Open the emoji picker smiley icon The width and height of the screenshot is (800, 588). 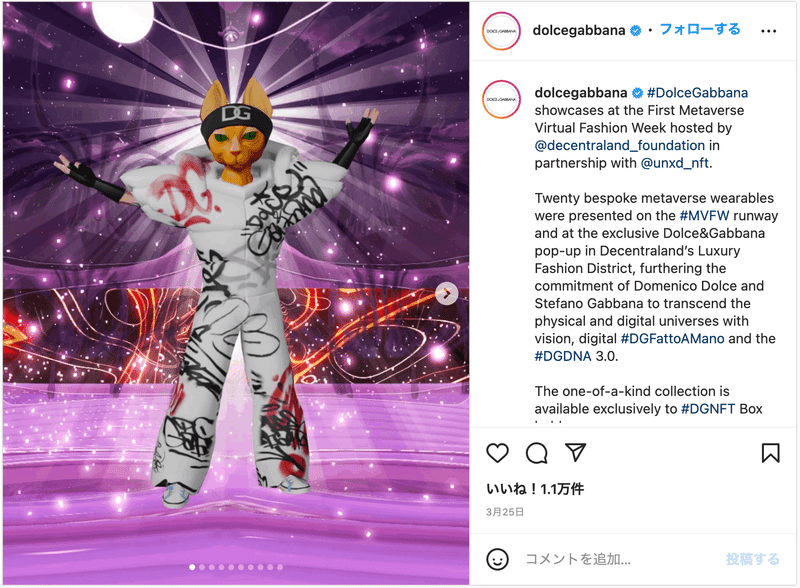tap(497, 559)
